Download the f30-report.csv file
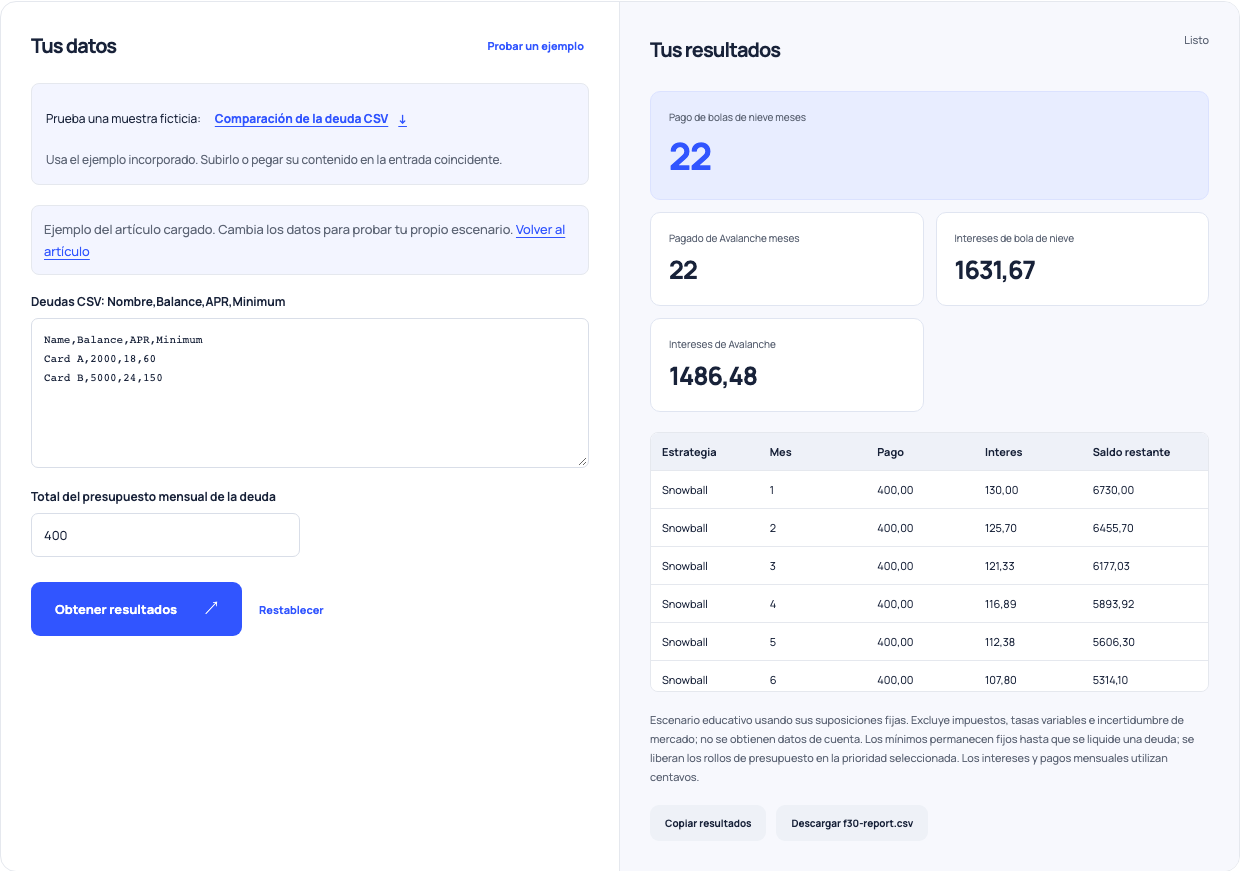This screenshot has width=1240, height=872. (x=852, y=823)
